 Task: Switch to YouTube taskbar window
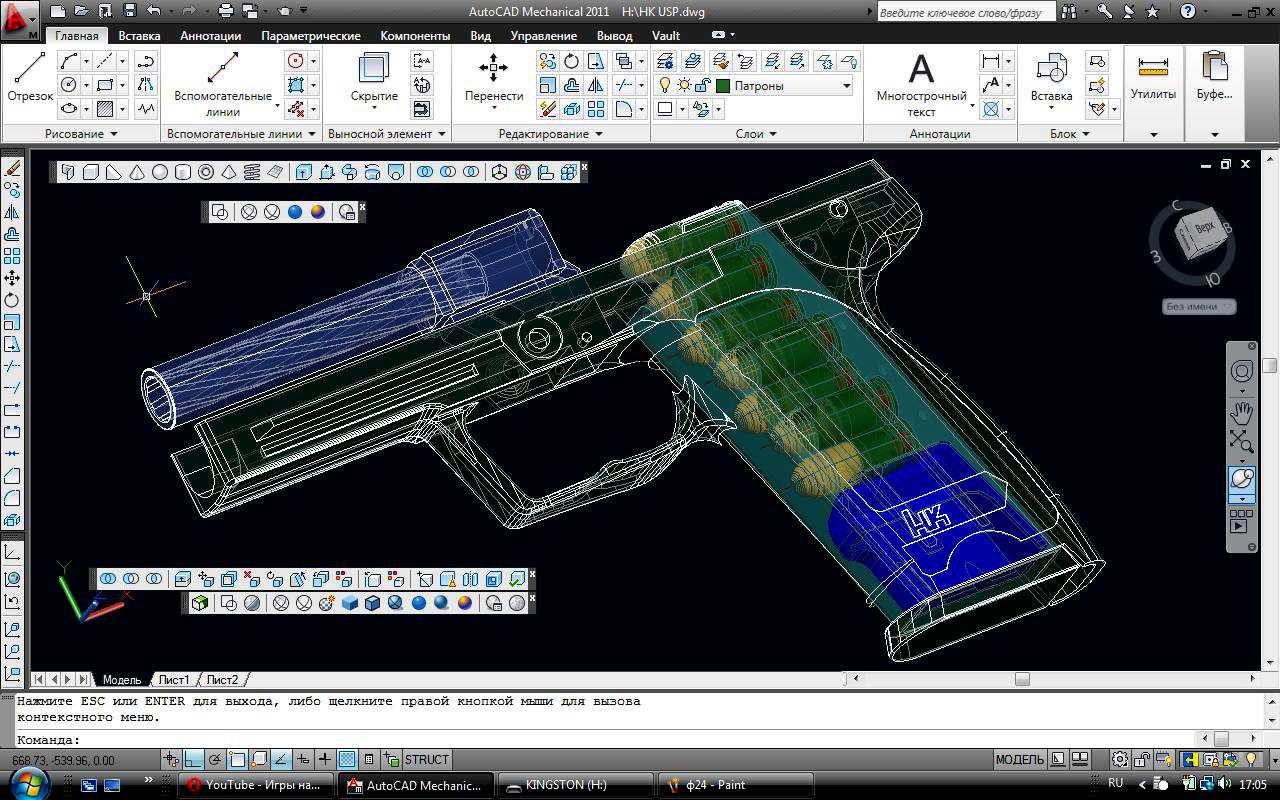coord(254,785)
